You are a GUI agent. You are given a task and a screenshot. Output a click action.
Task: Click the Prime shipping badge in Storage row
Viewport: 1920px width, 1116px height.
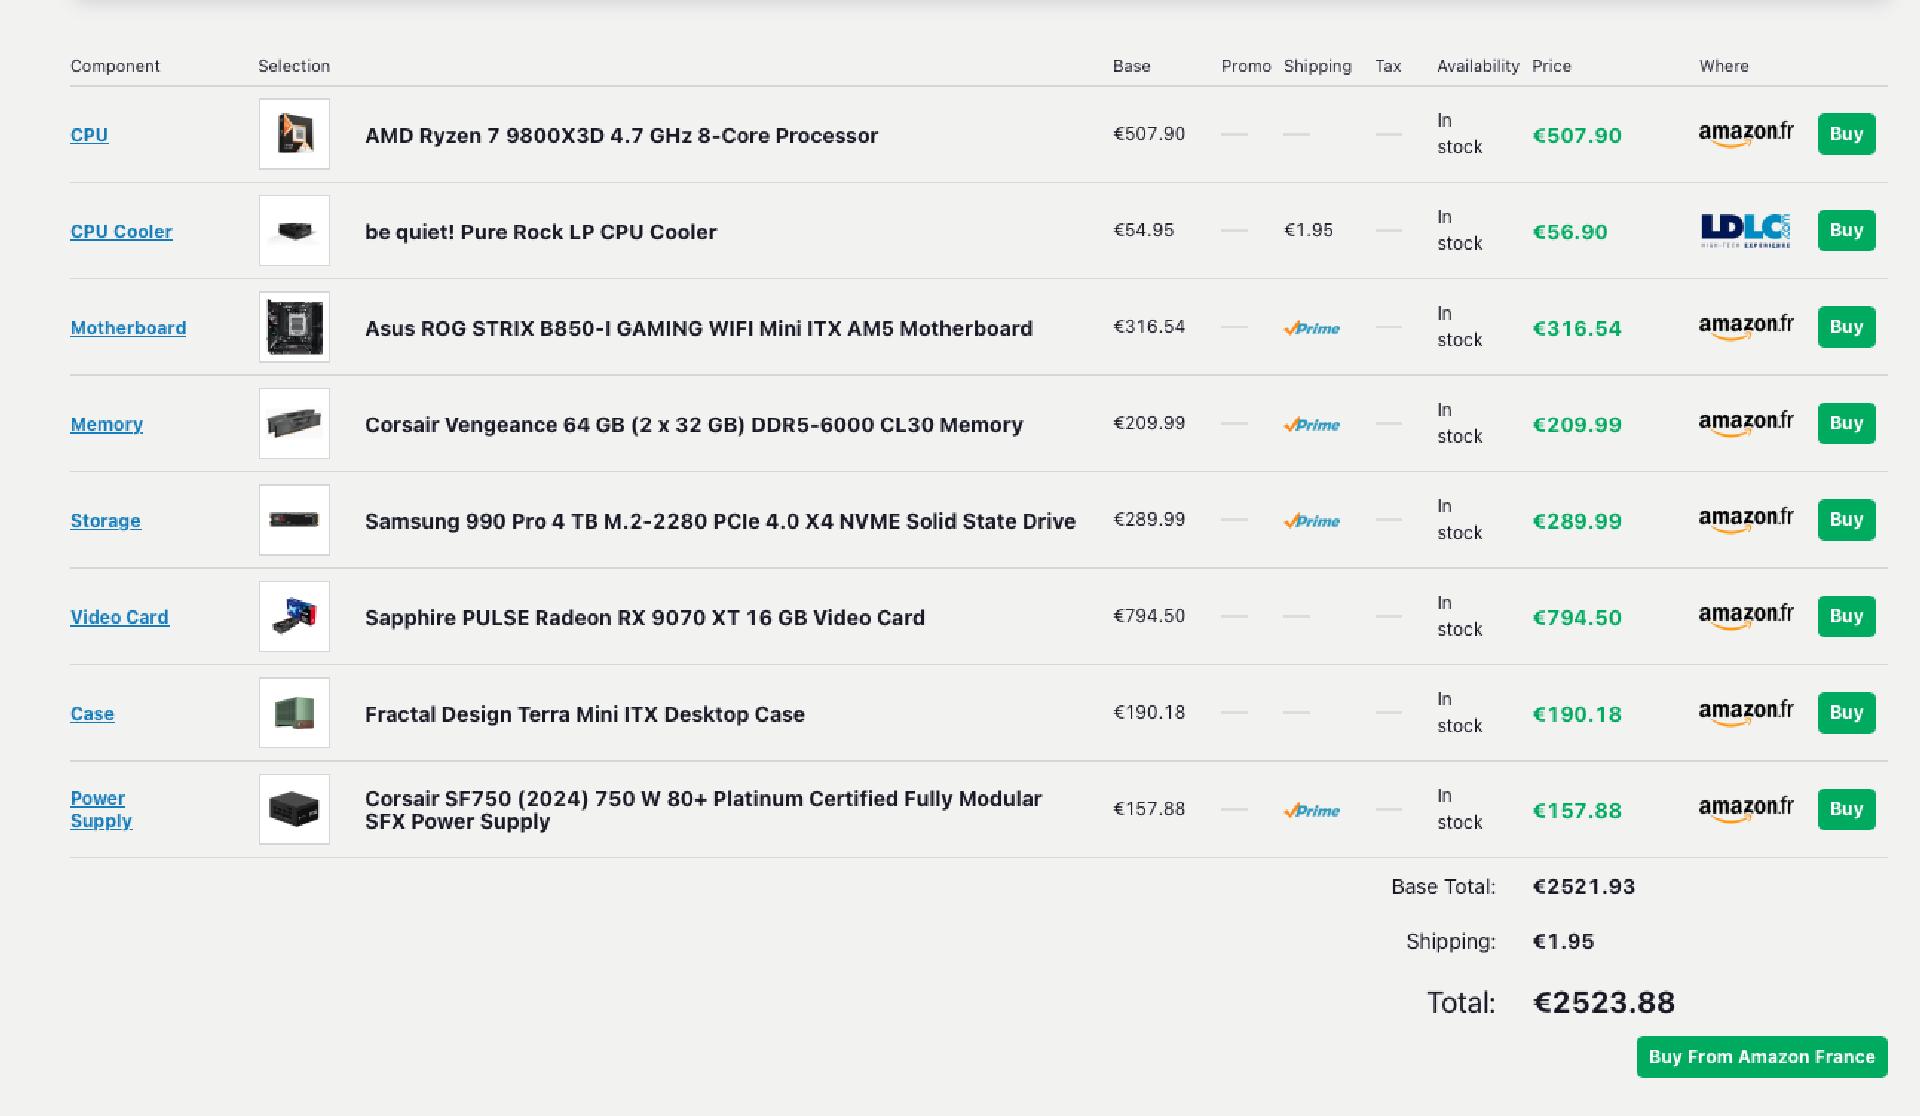(1312, 521)
